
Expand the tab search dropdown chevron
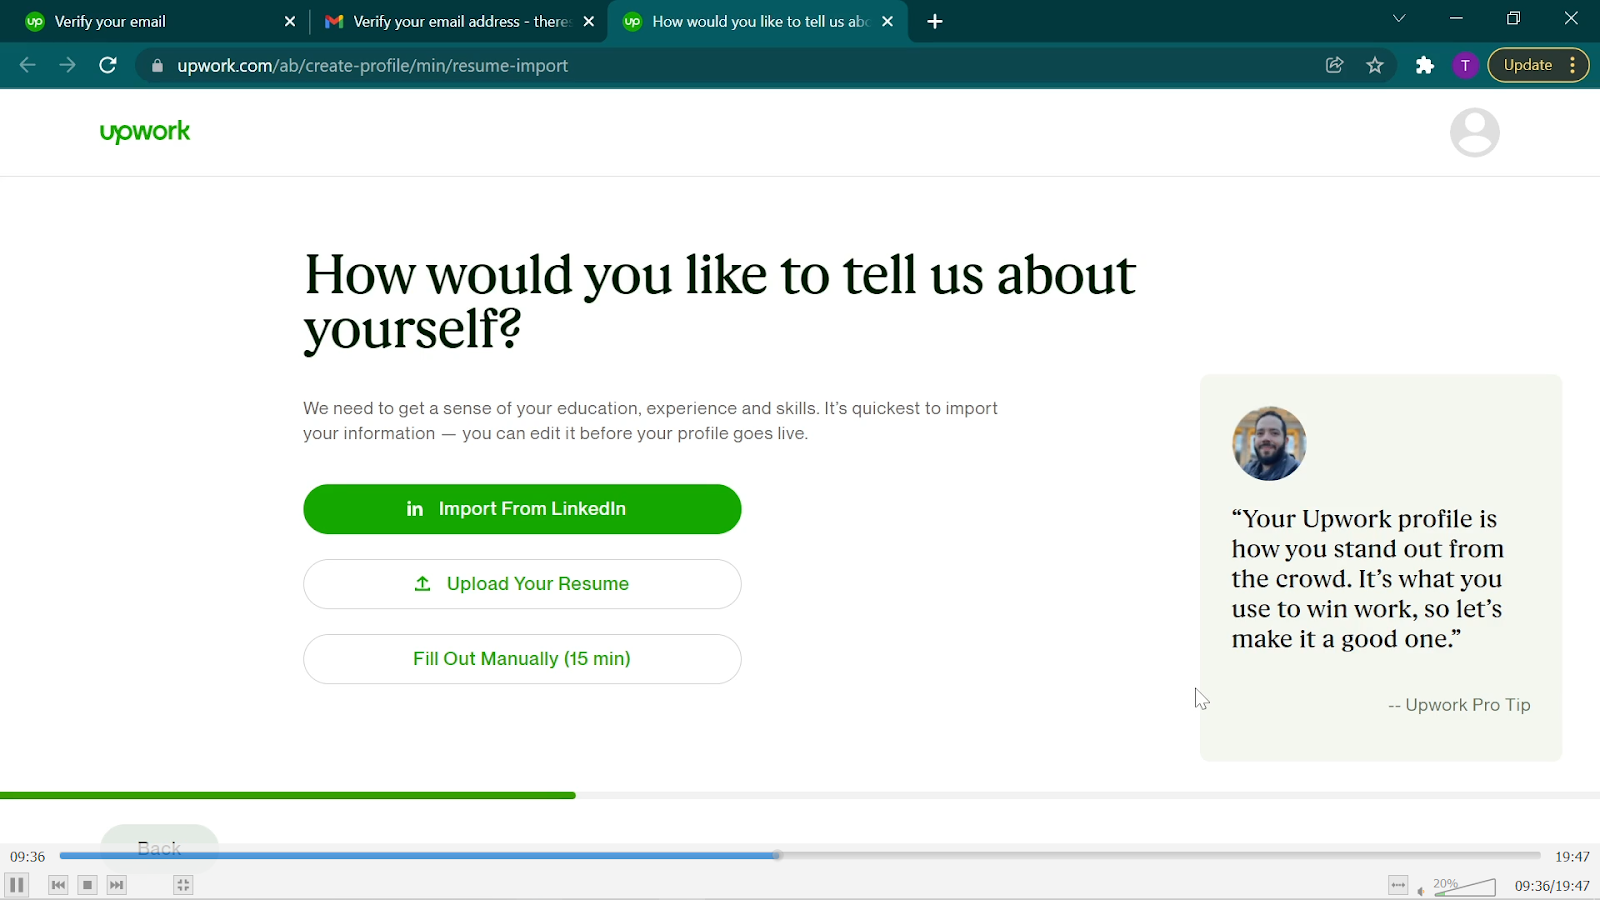point(1399,19)
